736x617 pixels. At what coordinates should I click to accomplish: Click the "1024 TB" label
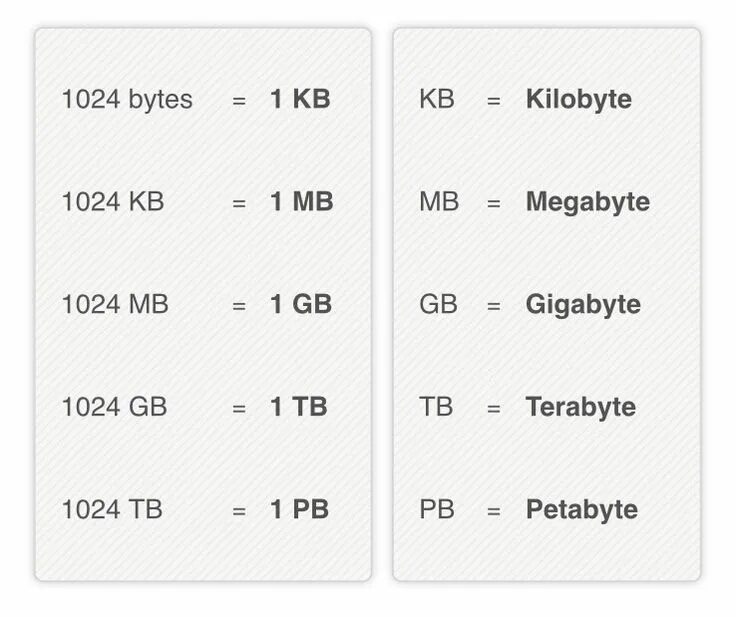coord(112,510)
